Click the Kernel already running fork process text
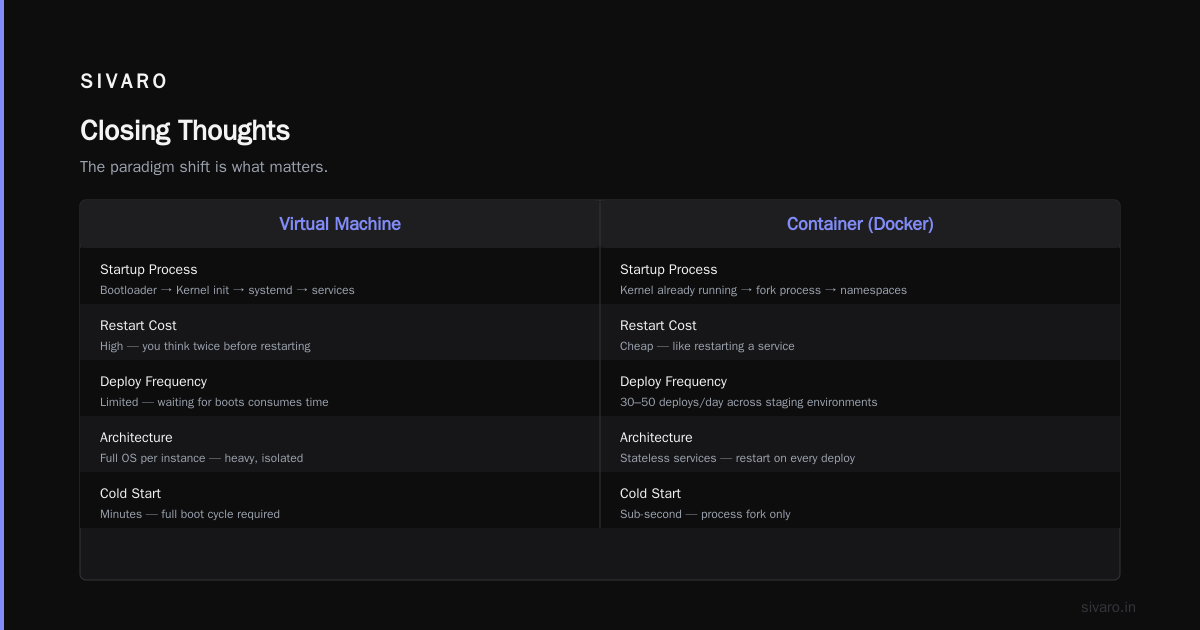The height and width of the screenshot is (630, 1200). (x=763, y=290)
